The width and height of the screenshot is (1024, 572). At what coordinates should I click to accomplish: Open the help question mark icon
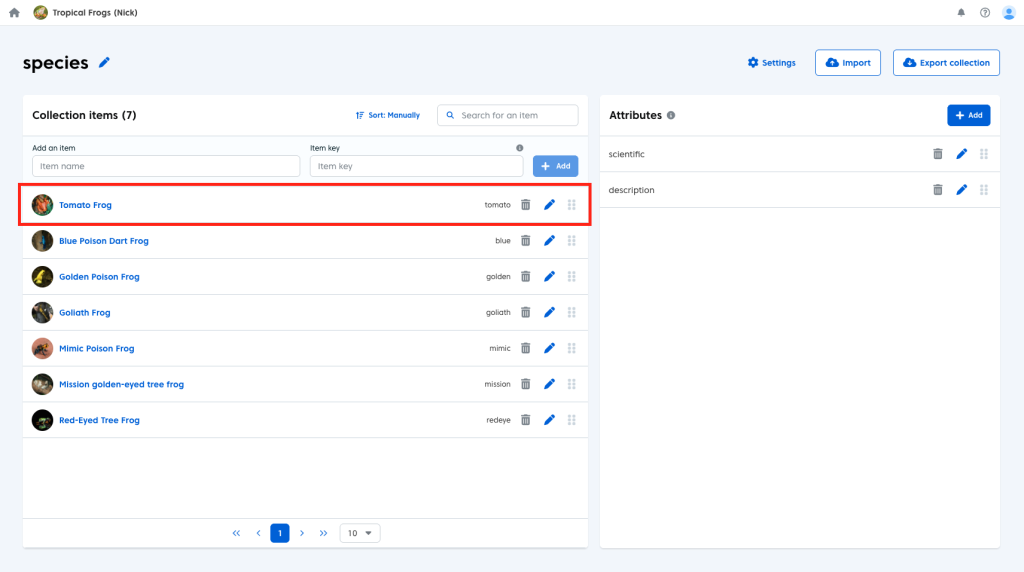tap(985, 13)
